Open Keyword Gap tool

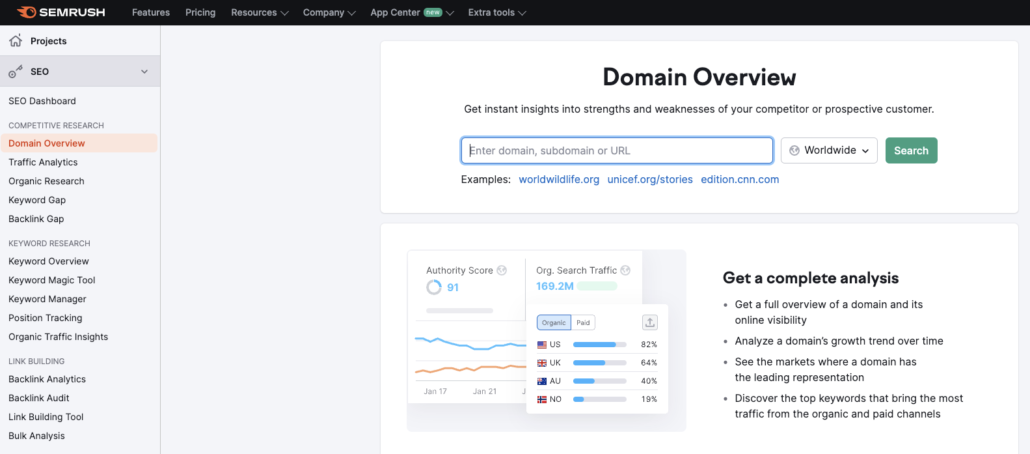[x=37, y=200]
